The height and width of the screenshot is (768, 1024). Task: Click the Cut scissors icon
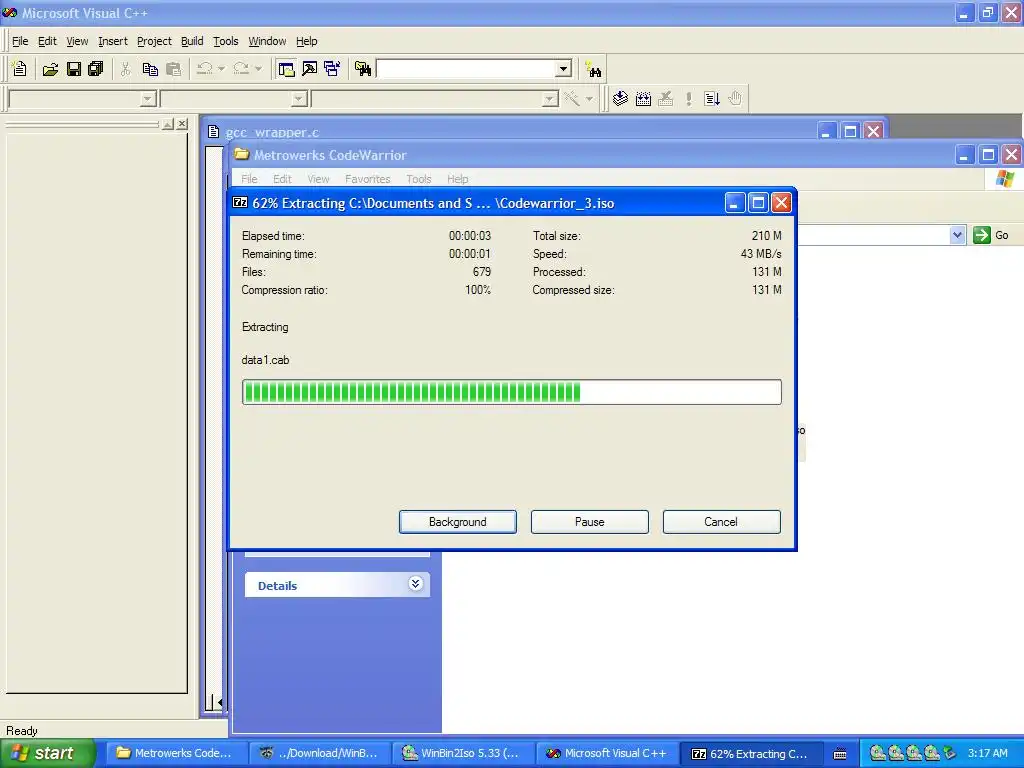125,69
